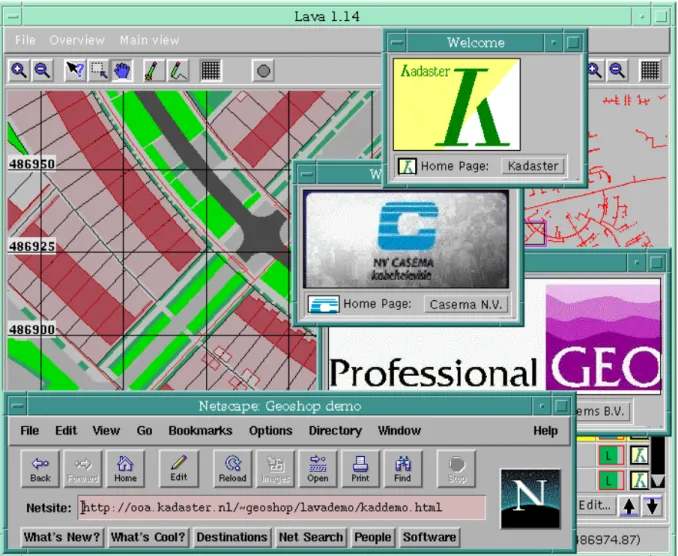The width and height of the screenshot is (678, 556).
Task: Click the gray circle stop button in Lava toolbar
Action: tap(263, 70)
